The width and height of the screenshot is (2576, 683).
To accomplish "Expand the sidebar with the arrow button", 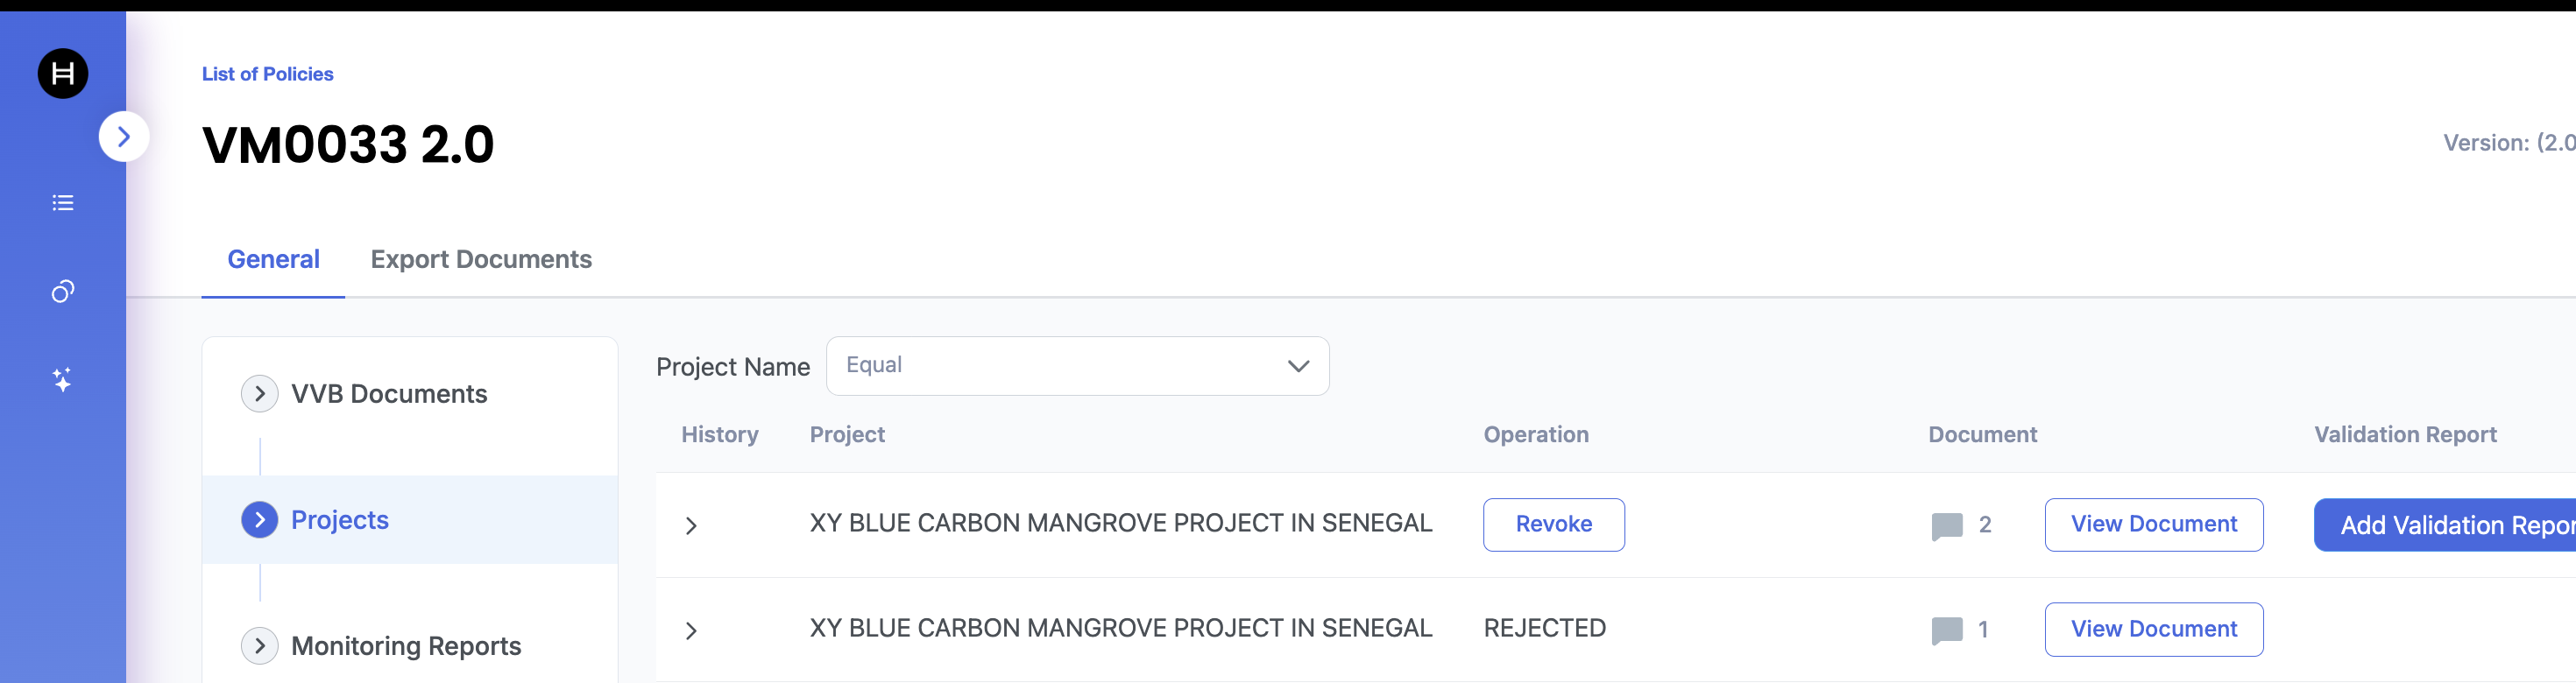I will pyautogui.click(x=124, y=137).
